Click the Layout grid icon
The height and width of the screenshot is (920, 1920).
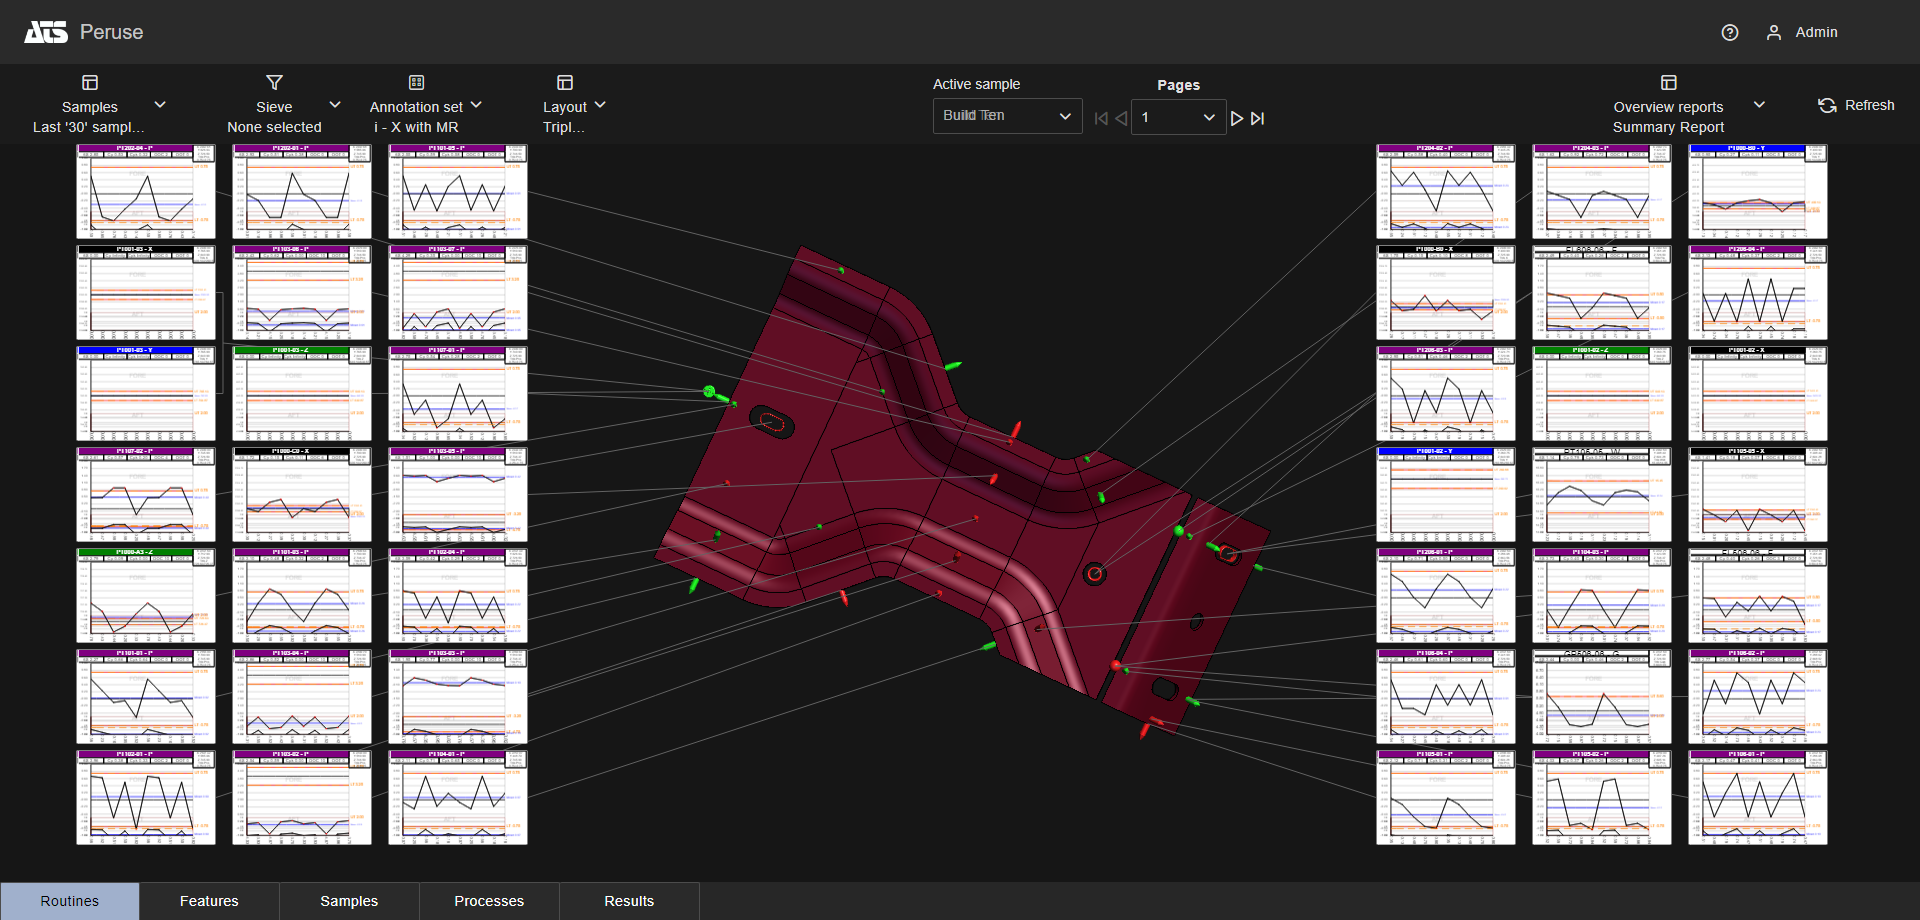click(565, 82)
